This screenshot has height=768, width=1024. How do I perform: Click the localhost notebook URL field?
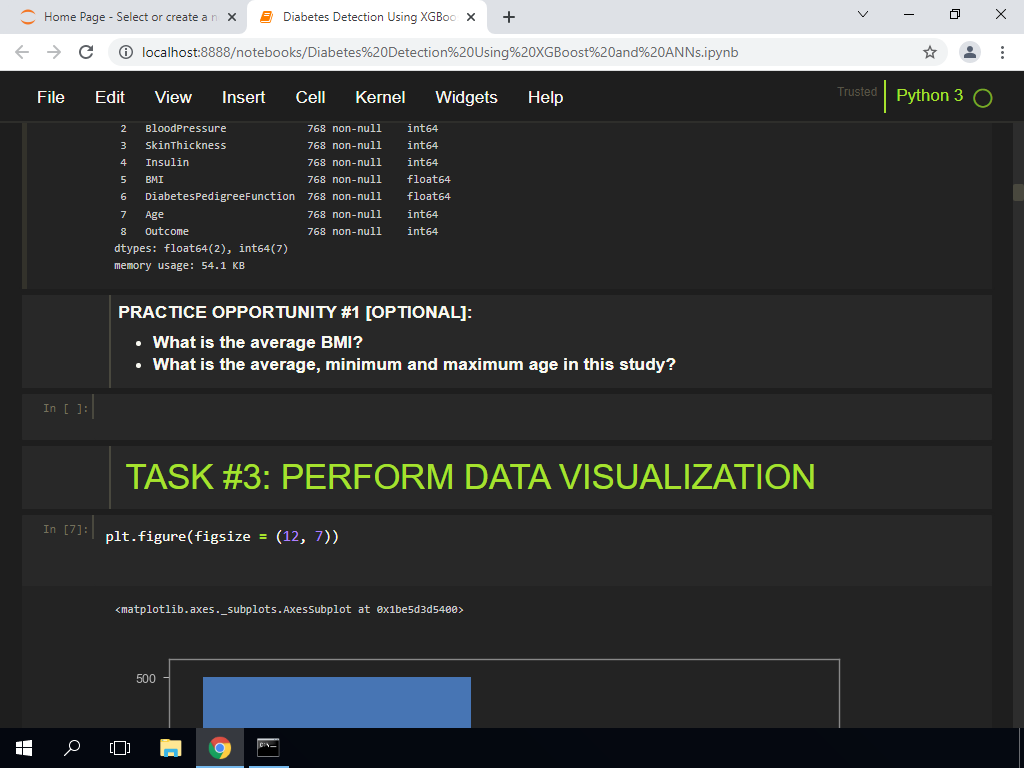click(440, 52)
